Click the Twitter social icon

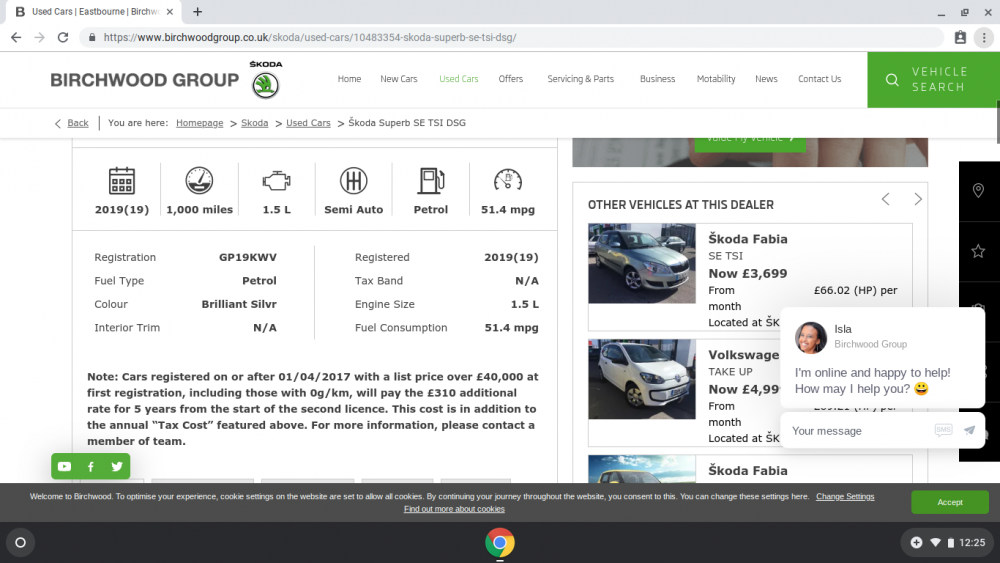click(x=117, y=467)
